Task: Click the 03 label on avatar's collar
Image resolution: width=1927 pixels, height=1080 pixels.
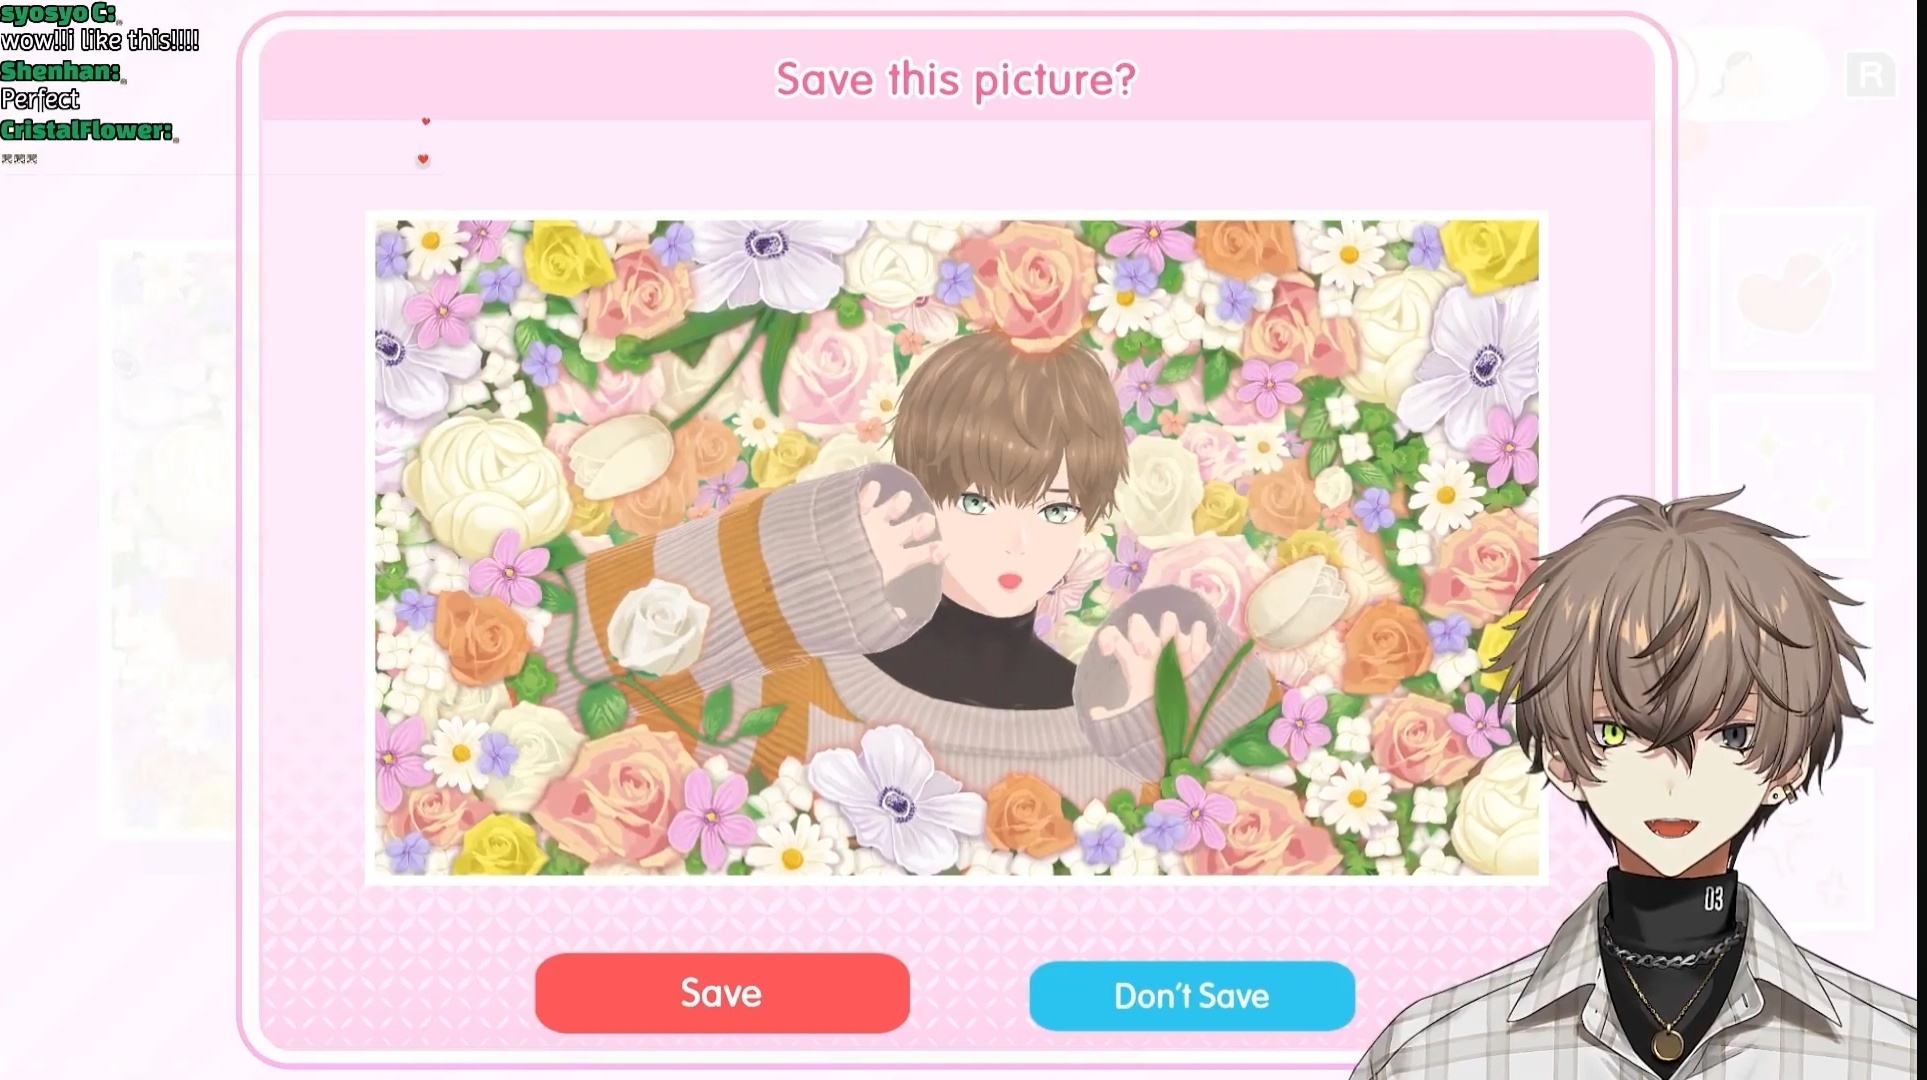Action: (1713, 900)
